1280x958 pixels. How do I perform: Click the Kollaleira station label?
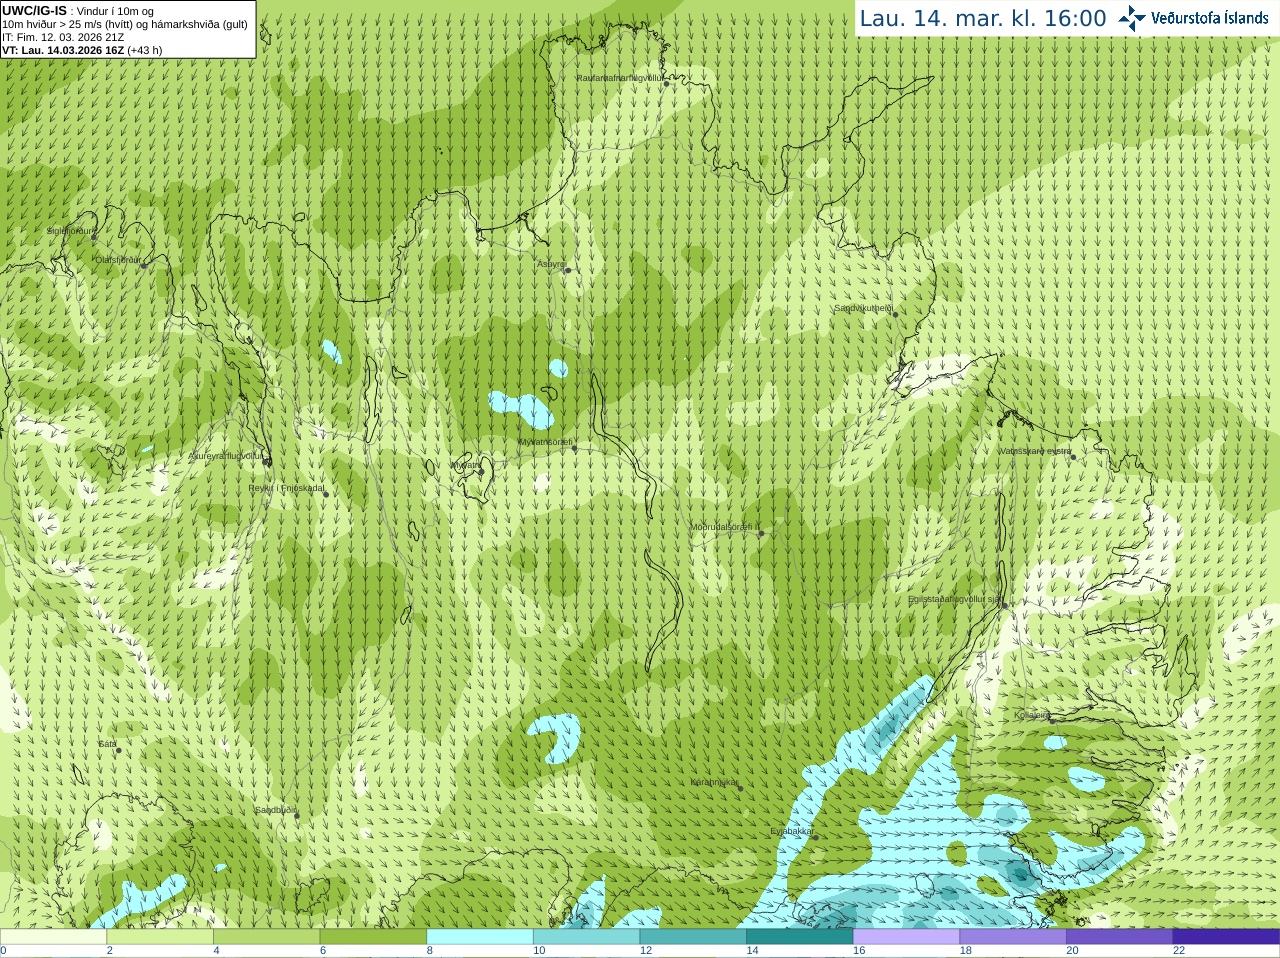[1032, 715]
